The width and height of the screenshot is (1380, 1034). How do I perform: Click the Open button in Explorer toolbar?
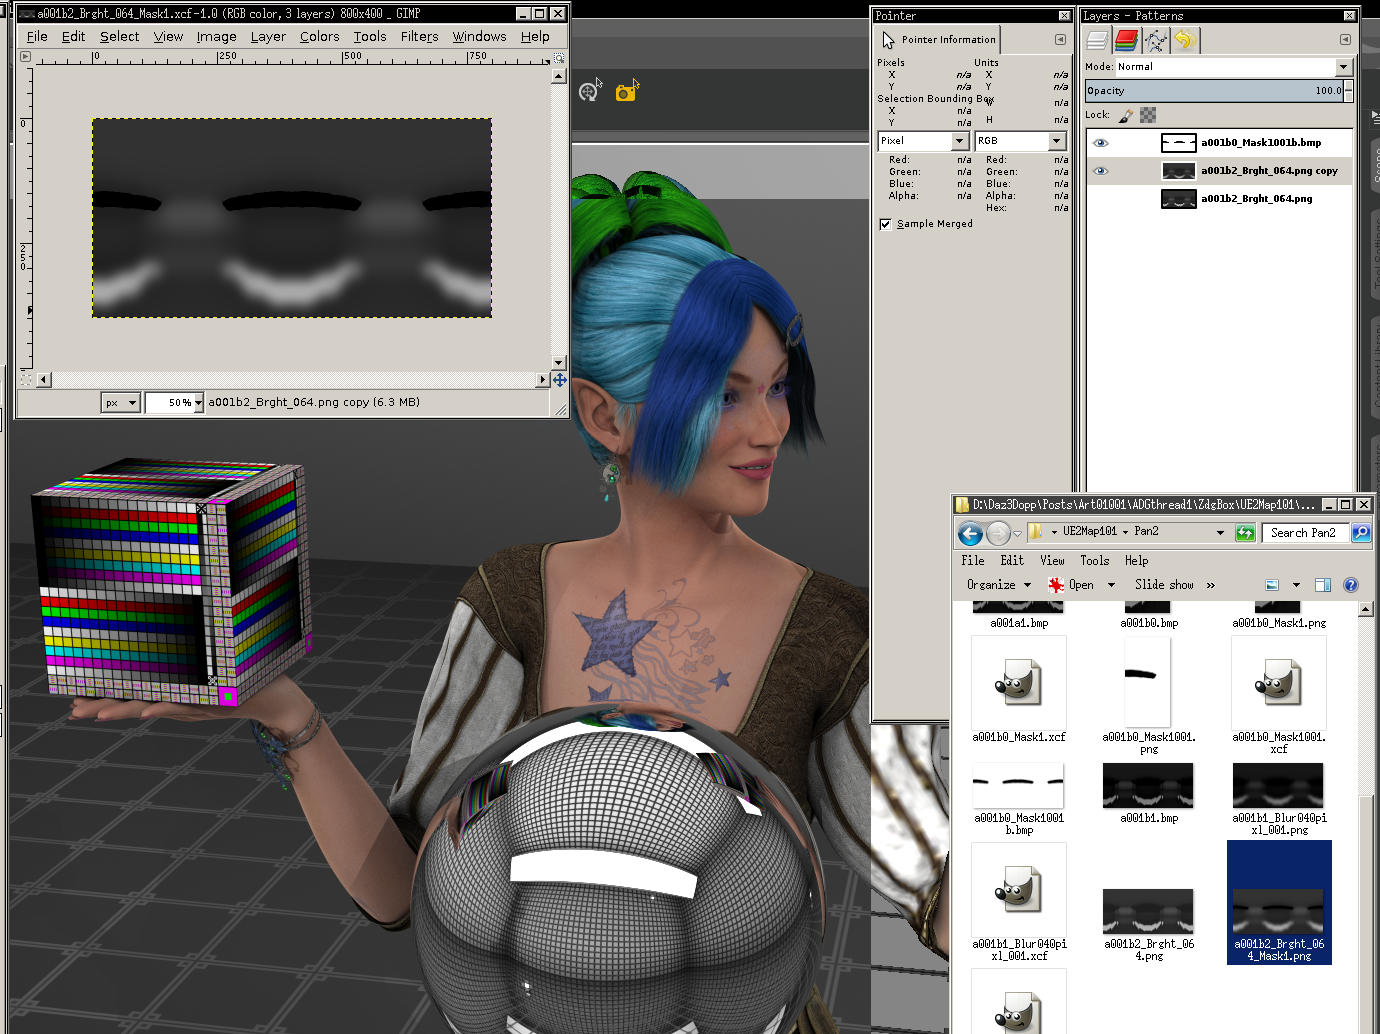[x=1071, y=585]
